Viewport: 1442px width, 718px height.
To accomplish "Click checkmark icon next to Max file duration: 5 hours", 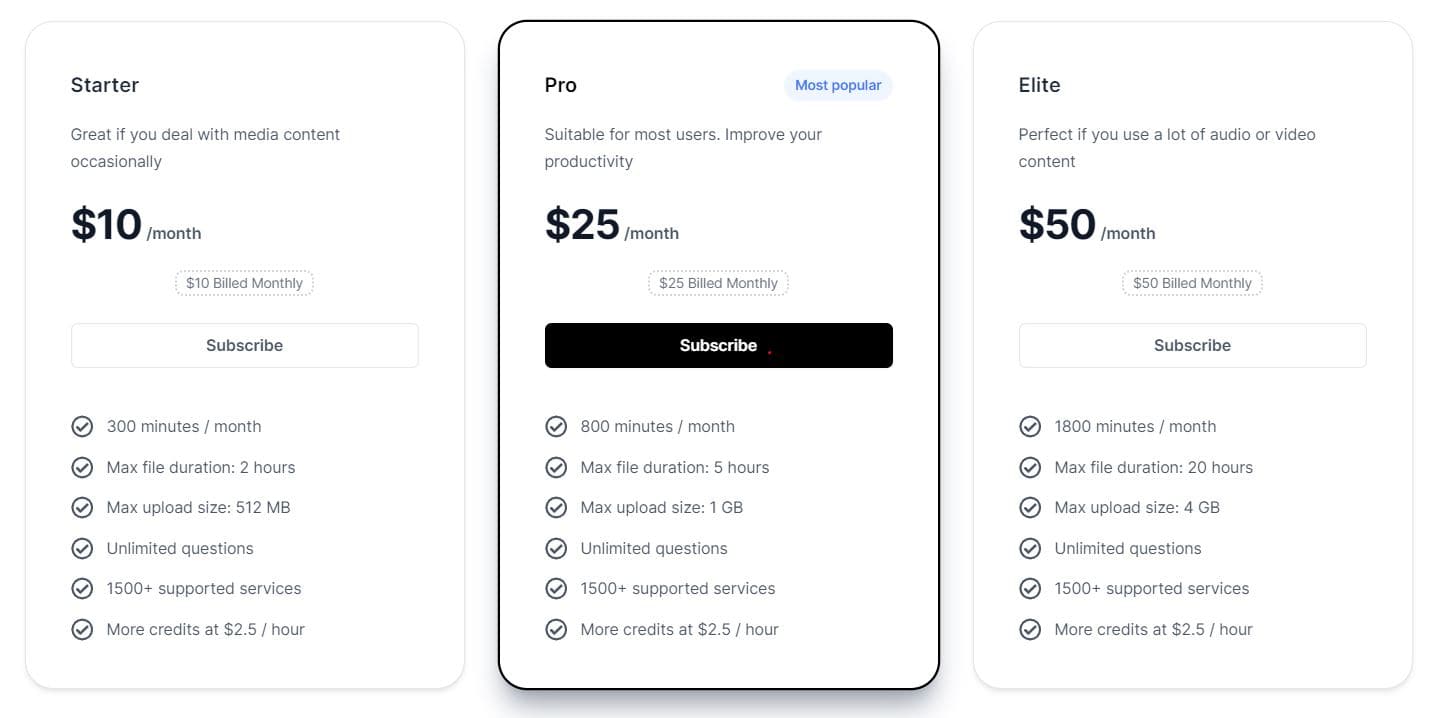I will coord(556,468).
